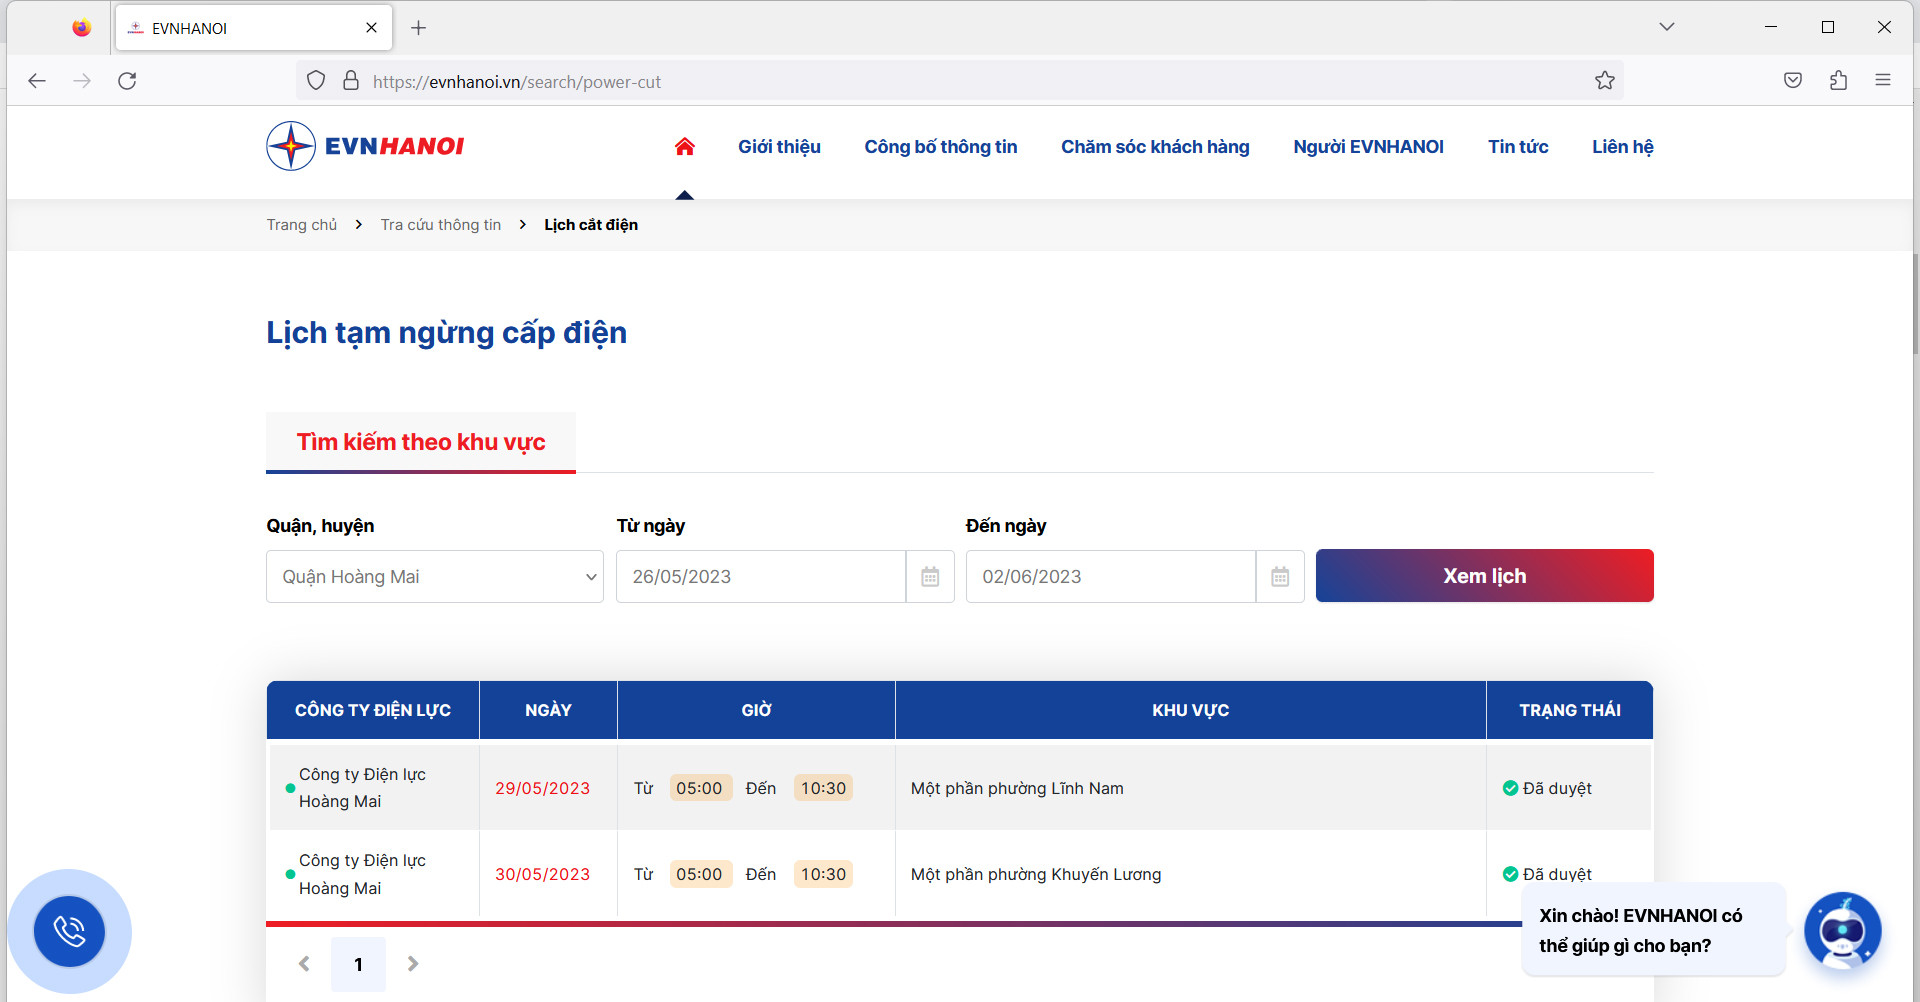
Task: Click the CÔNG TY ĐIỆN LỰC column header
Action: pyautogui.click(x=373, y=710)
